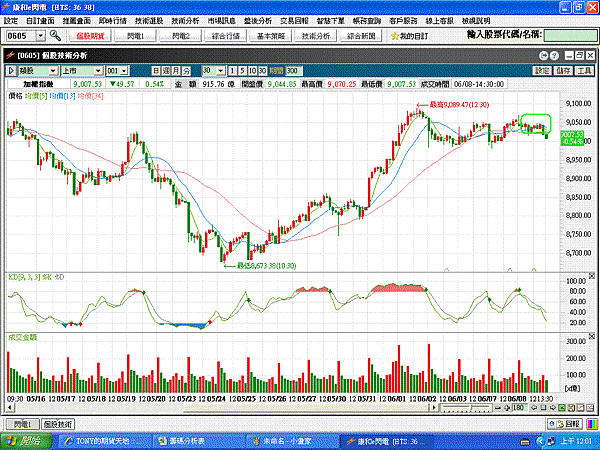This screenshot has height=450, width=600.
Task: Open the 閃電2 toolbar button
Action: coord(181,36)
